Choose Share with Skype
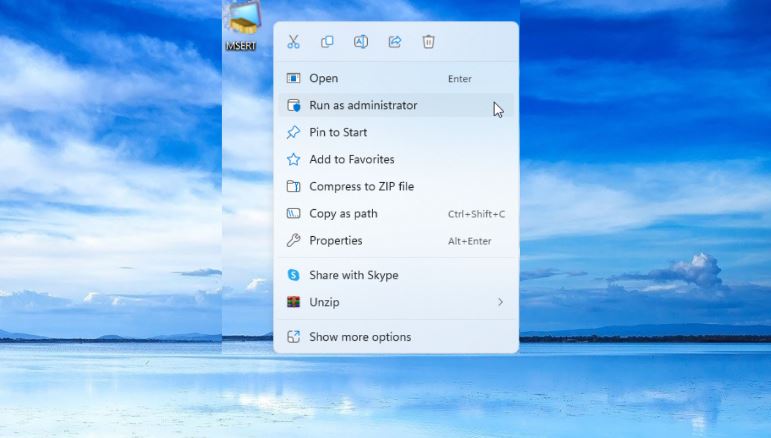This screenshot has height=438, width=771. [x=396, y=275]
